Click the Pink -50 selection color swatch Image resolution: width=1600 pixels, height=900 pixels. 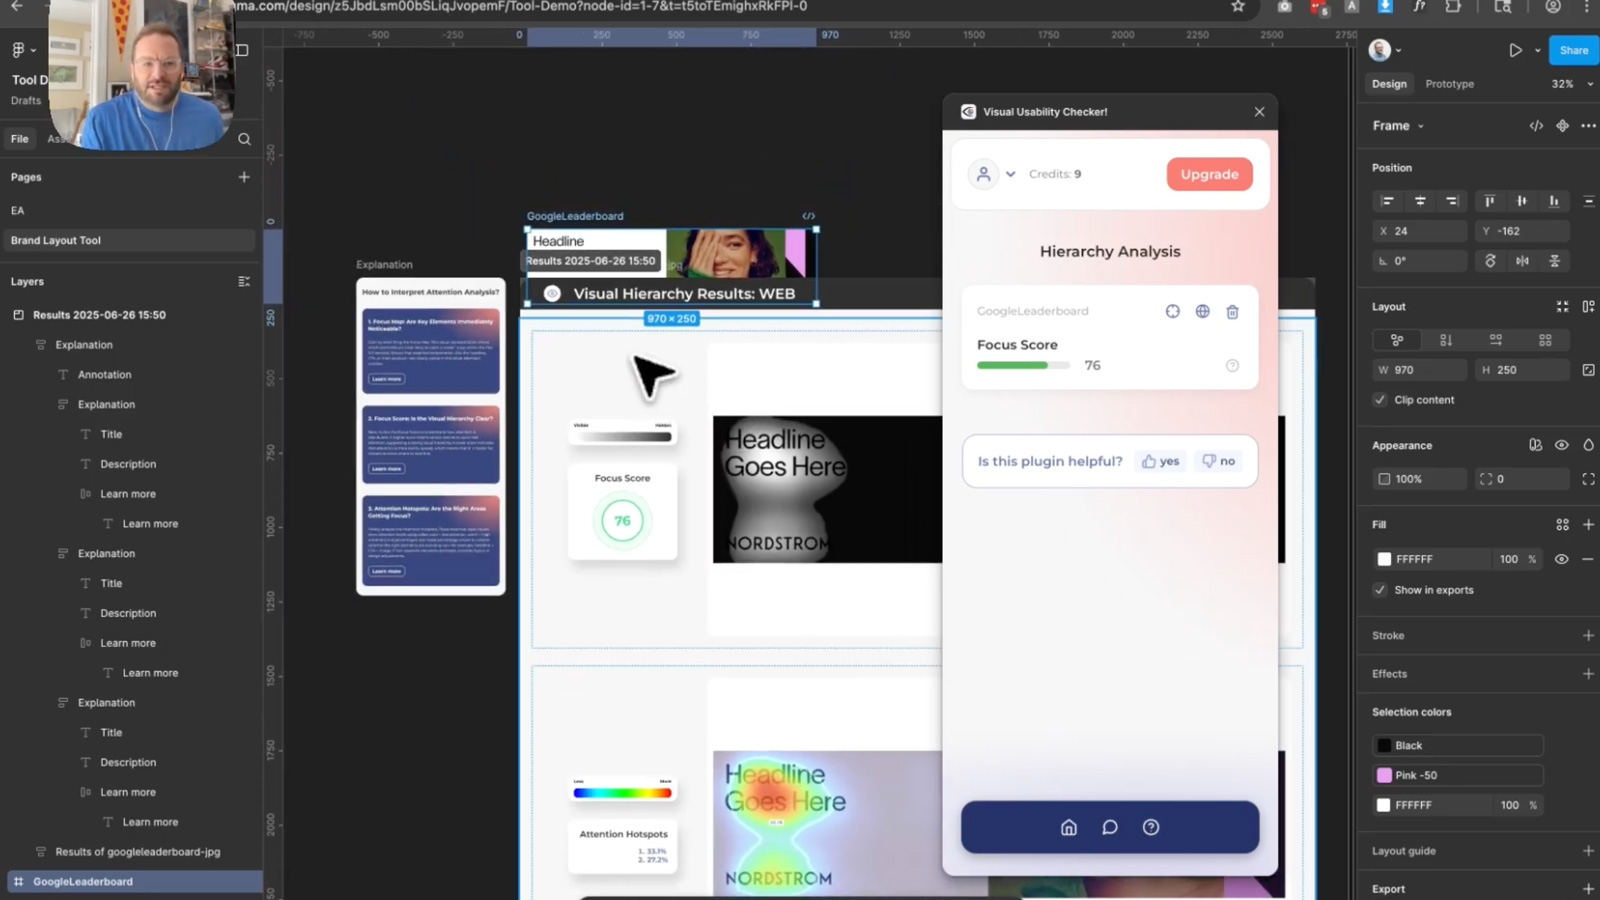click(x=1384, y=775)
